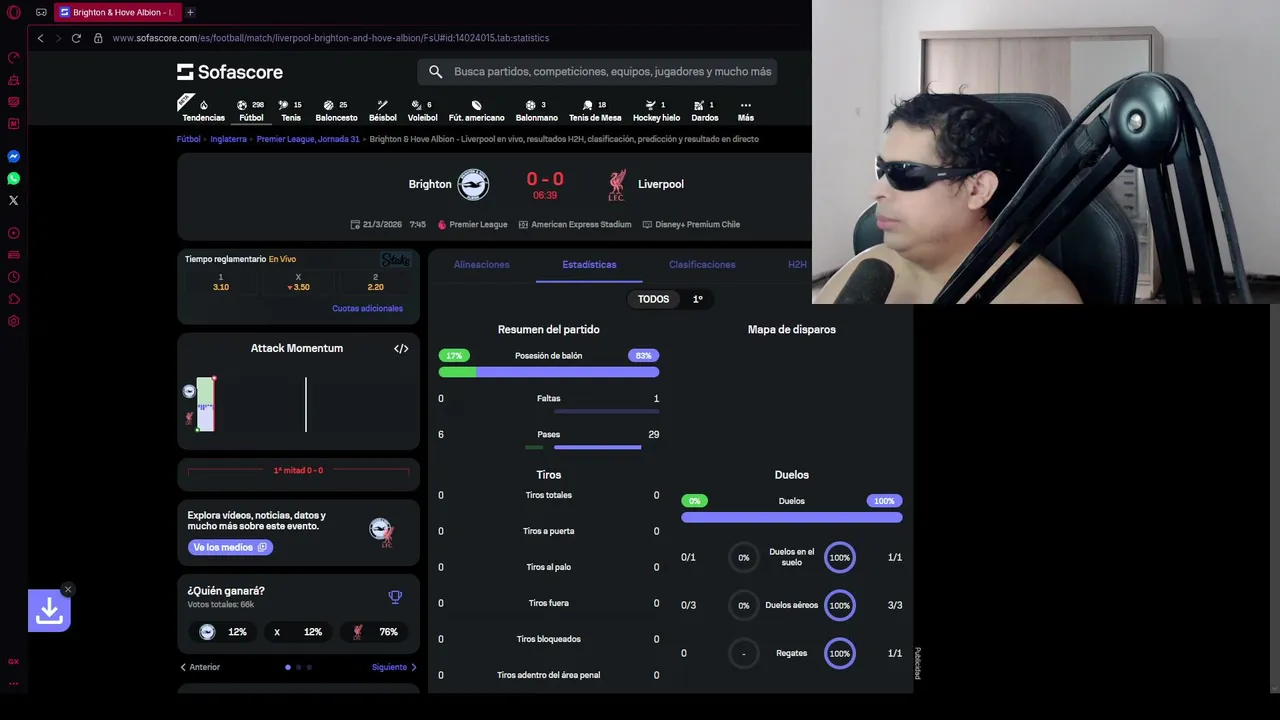
Task: Open WhatsApp in the Opera sidebar
Action: pos(14,178)
